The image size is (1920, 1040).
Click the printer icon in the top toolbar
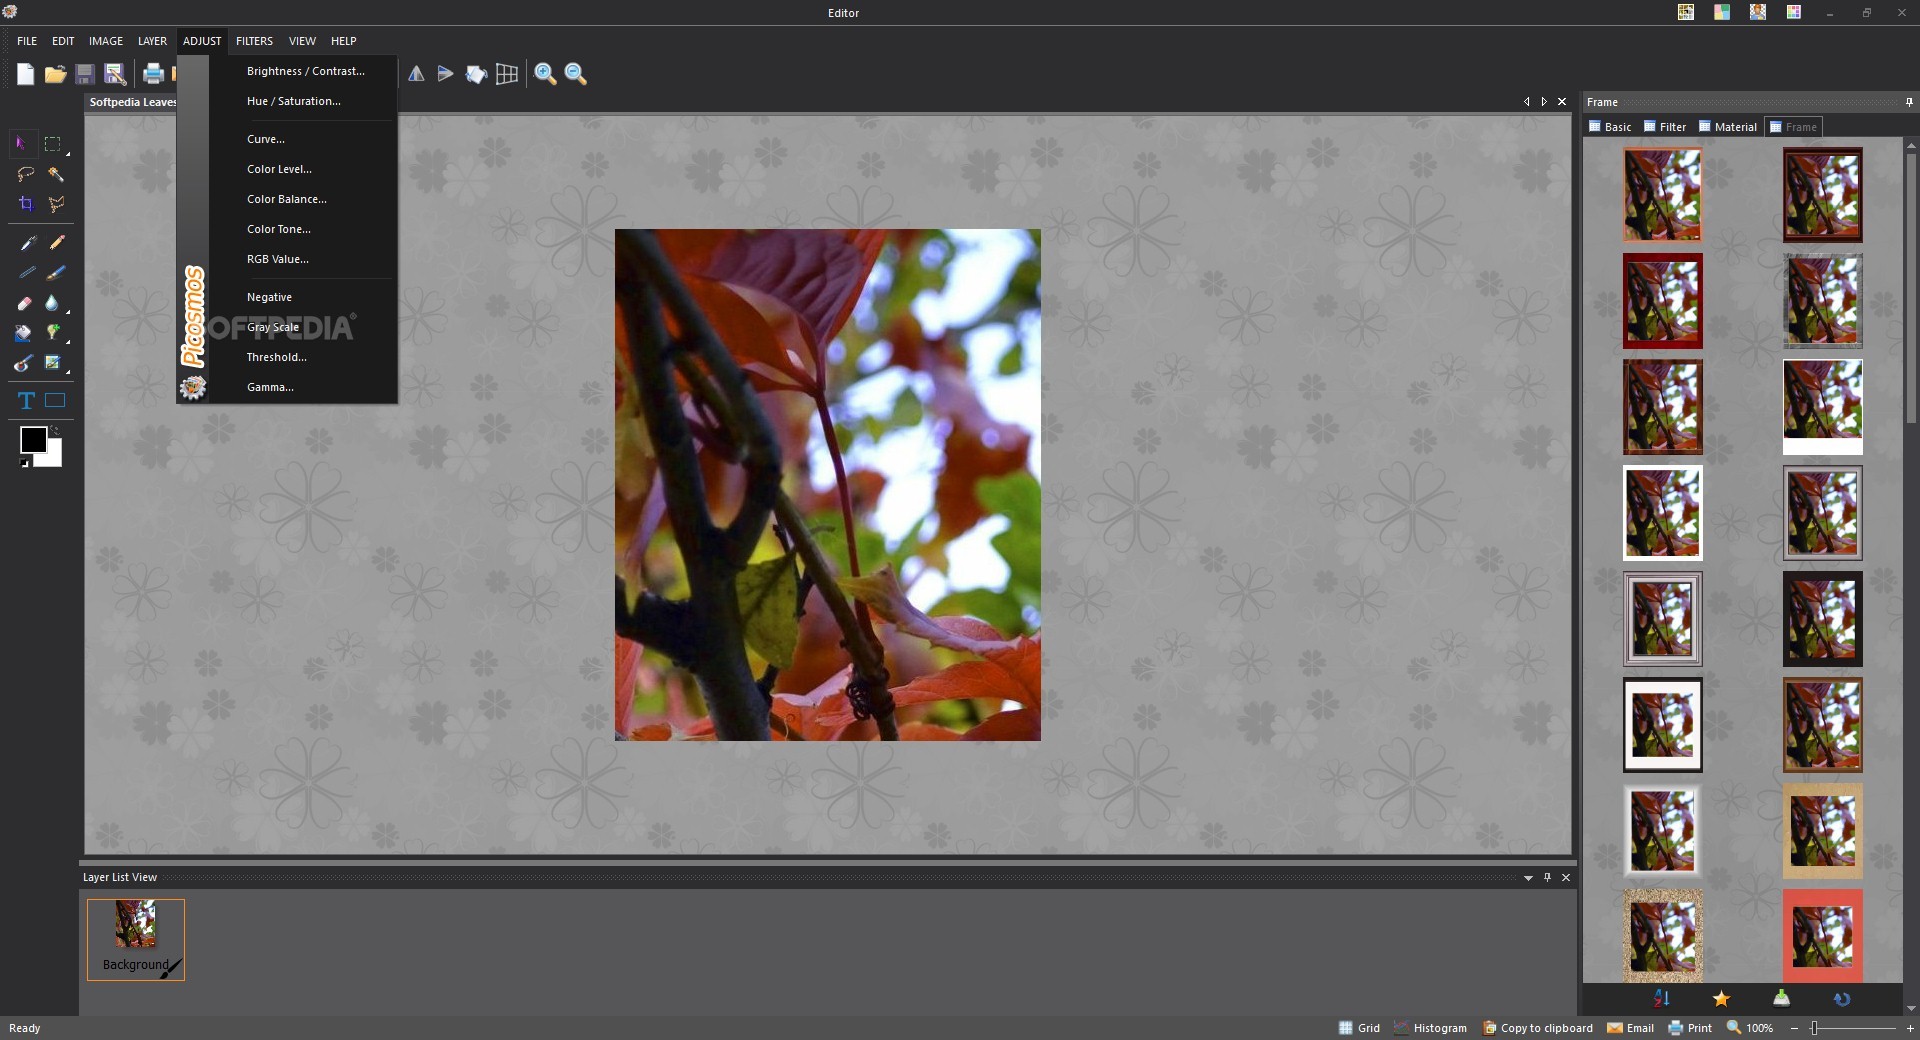pyautogui.click(x=153, y=73)
